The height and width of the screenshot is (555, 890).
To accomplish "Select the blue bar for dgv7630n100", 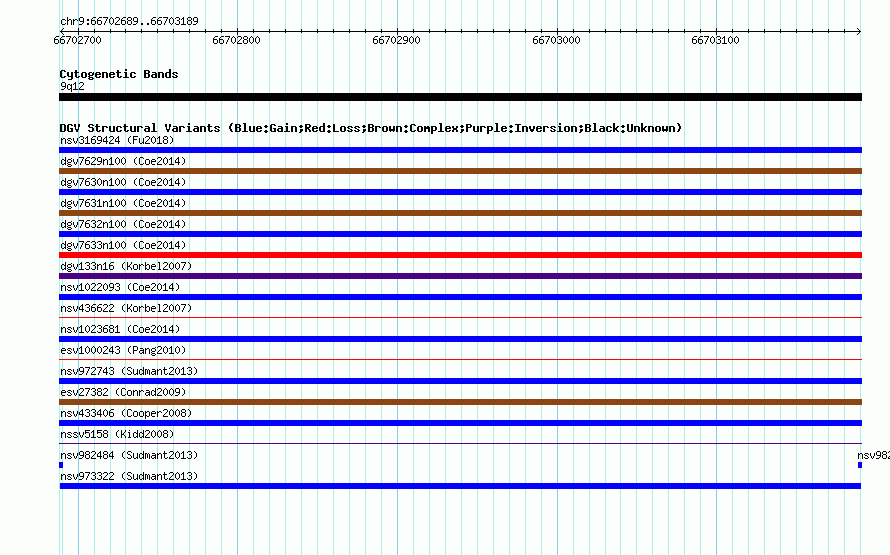I will (460, 192).
